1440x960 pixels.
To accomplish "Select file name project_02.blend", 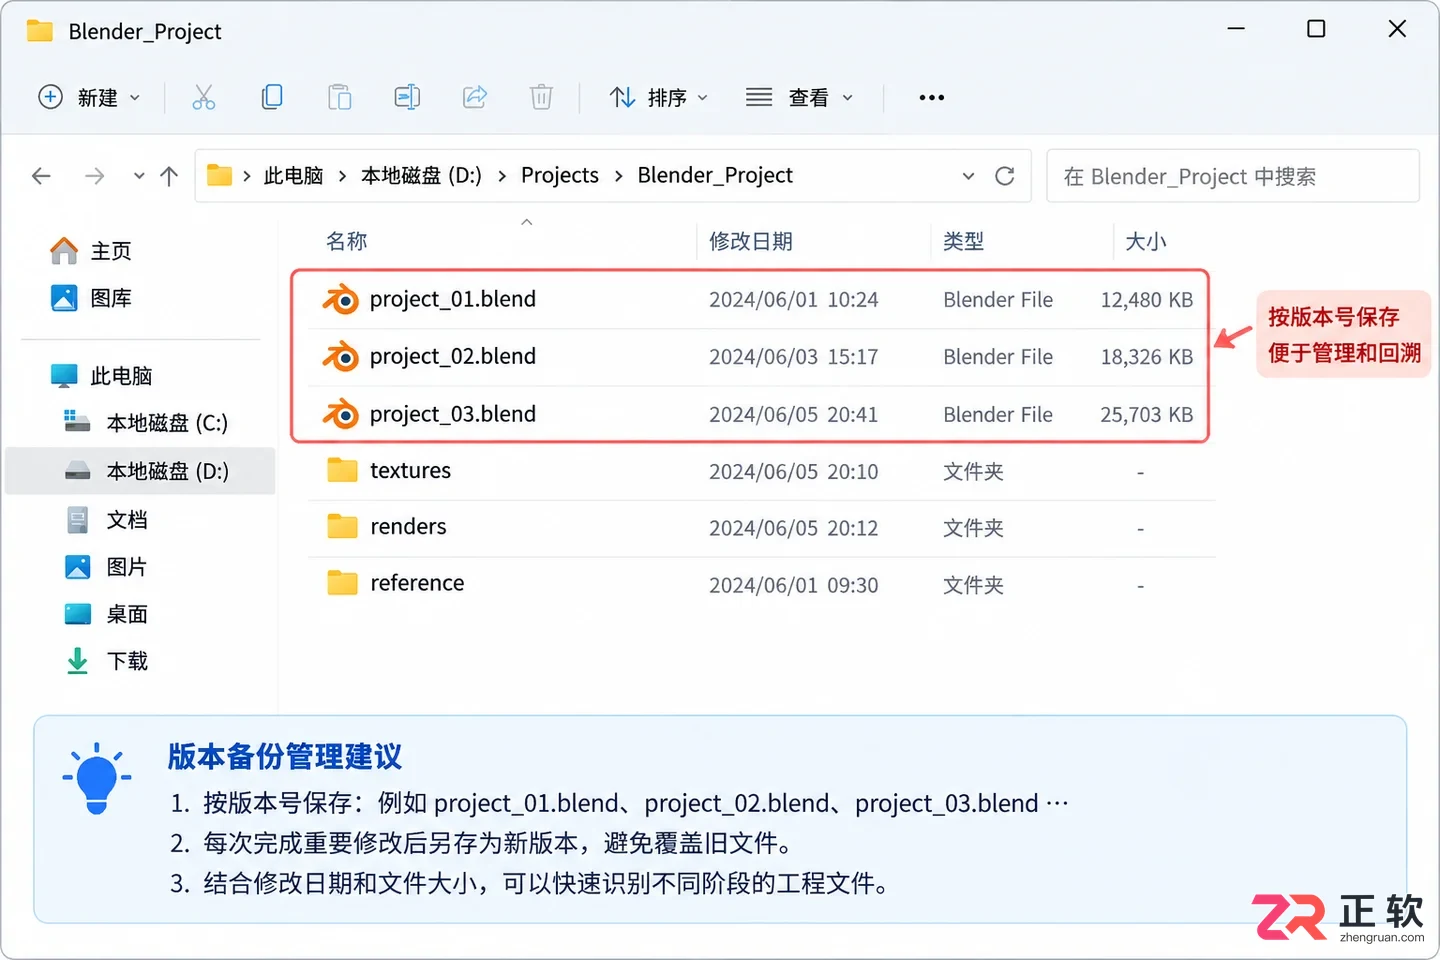I will [453, 356].
